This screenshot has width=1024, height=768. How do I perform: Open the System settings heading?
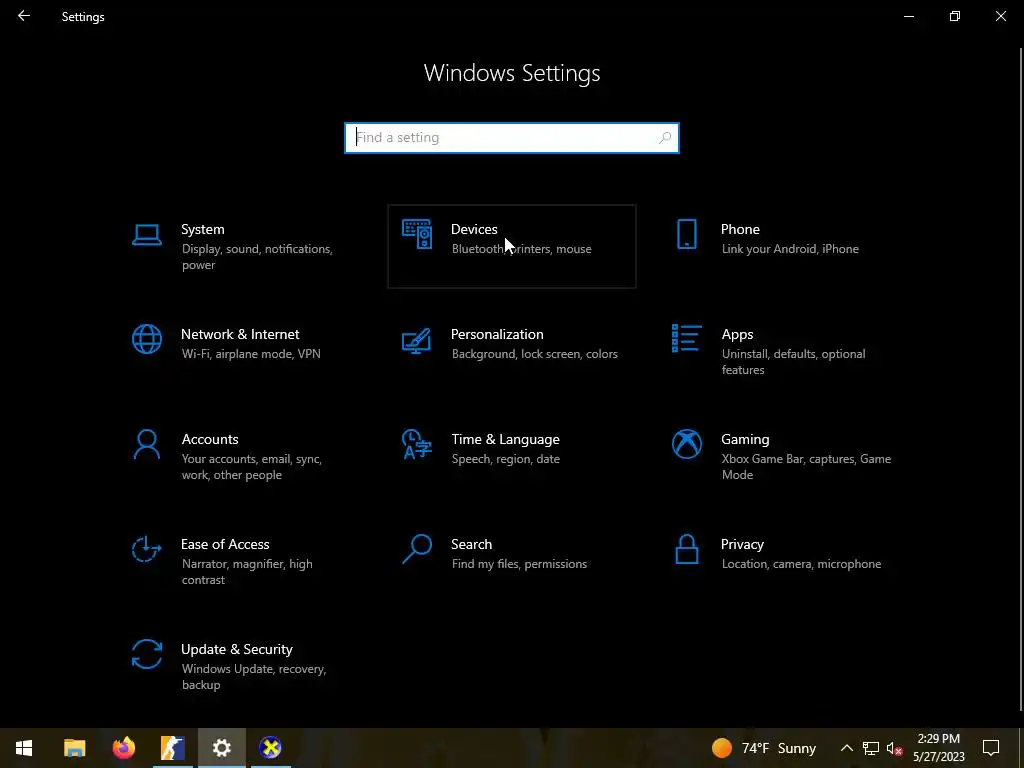click(202, 229)
